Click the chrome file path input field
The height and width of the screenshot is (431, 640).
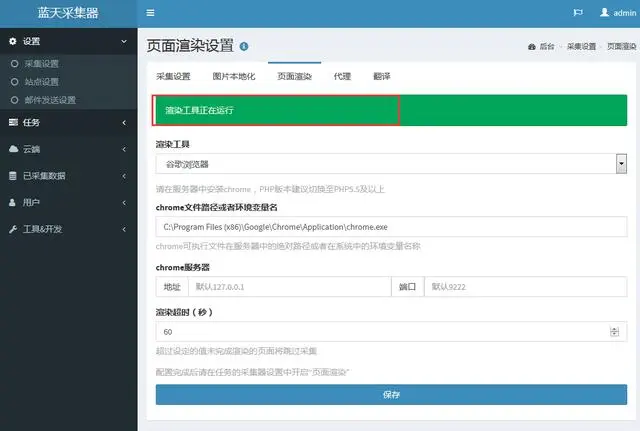click(391, 227)
